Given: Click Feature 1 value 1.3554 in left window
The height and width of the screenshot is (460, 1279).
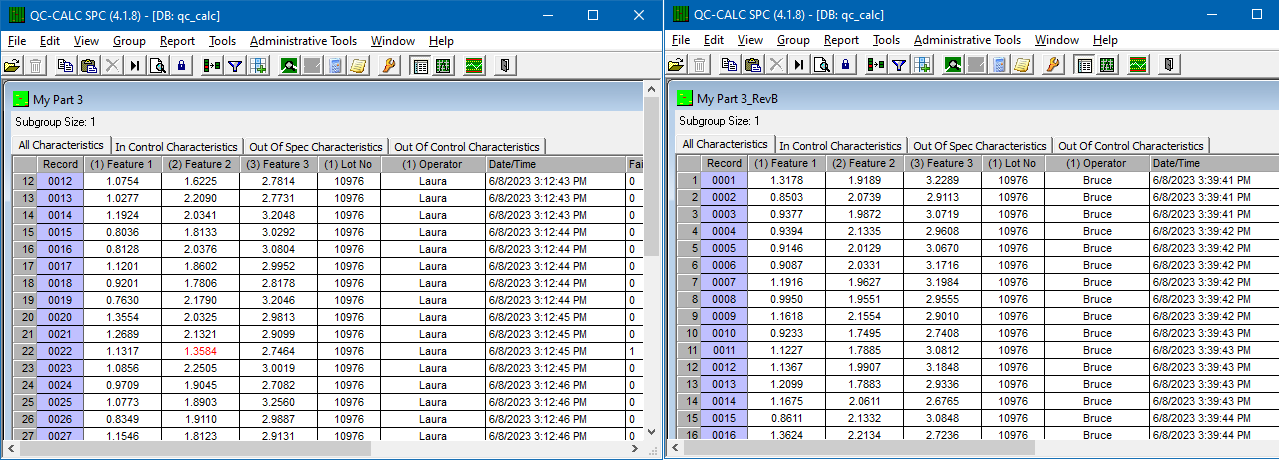Looking at the screenshot, I should [x=122, y=317].
